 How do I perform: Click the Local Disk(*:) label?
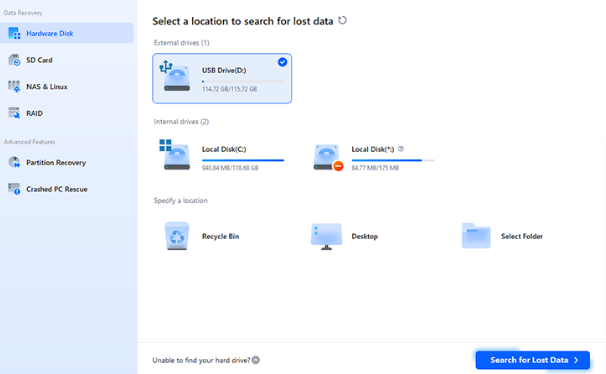[373, 149]
